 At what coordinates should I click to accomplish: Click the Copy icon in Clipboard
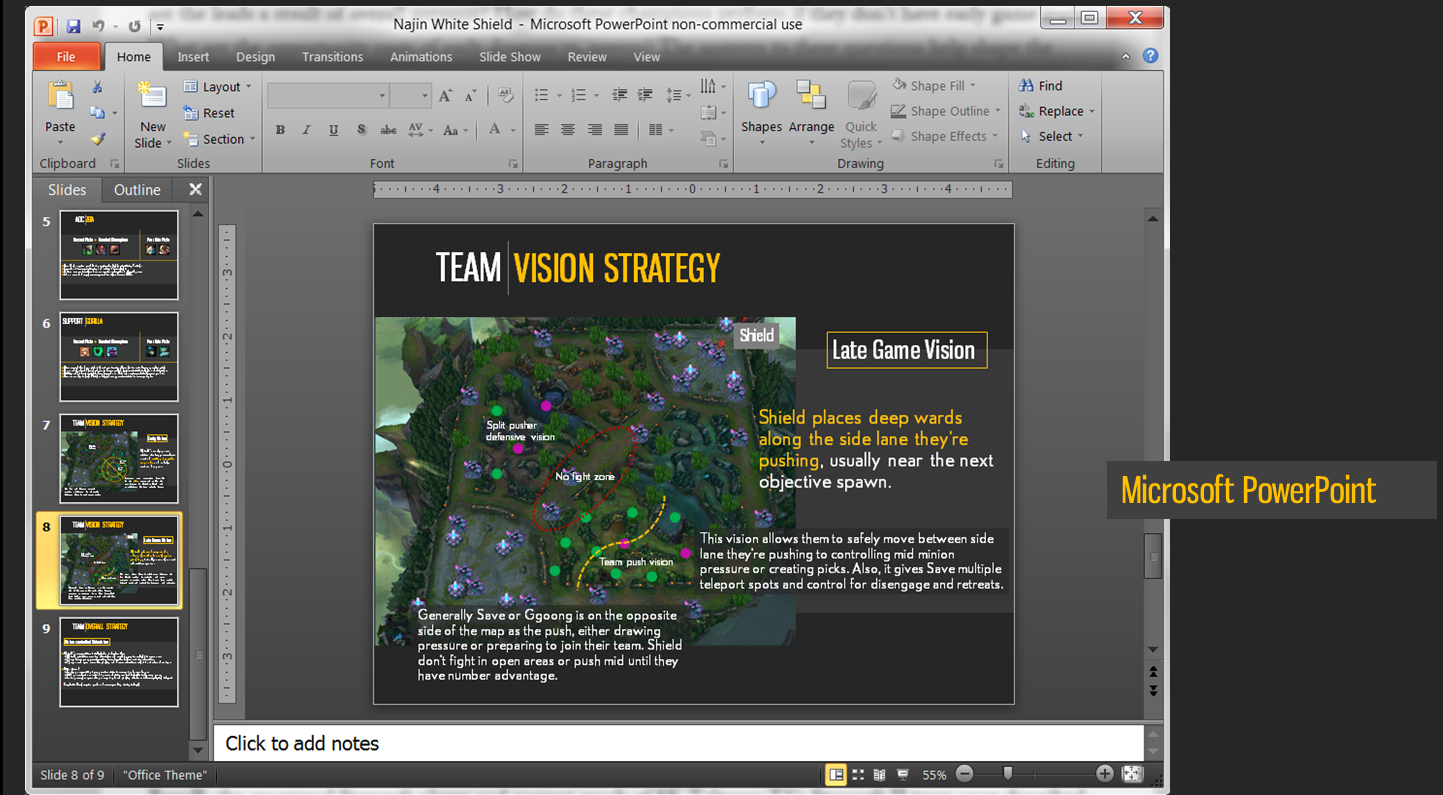[x=97, y=113]
